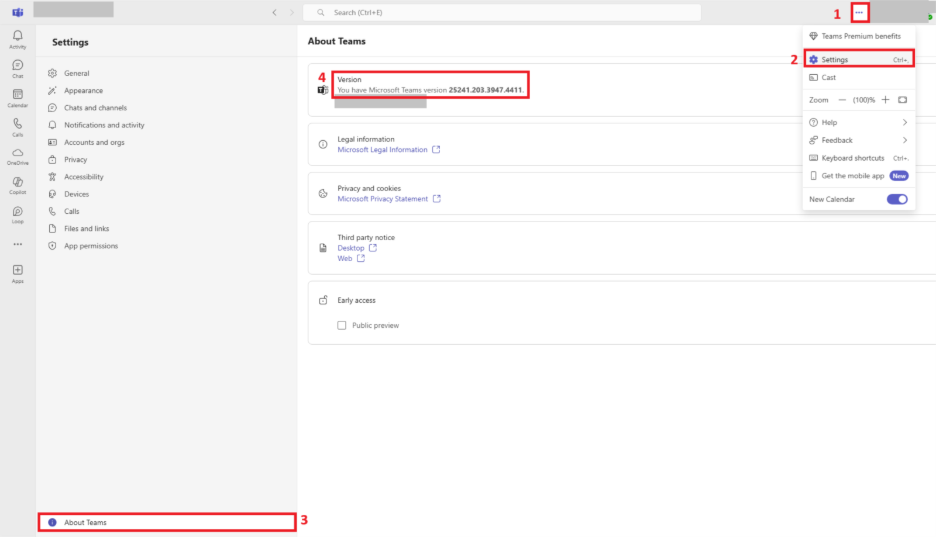Click the Settings and more ellipsis button
Screen dimensions: 936x537
859,12
